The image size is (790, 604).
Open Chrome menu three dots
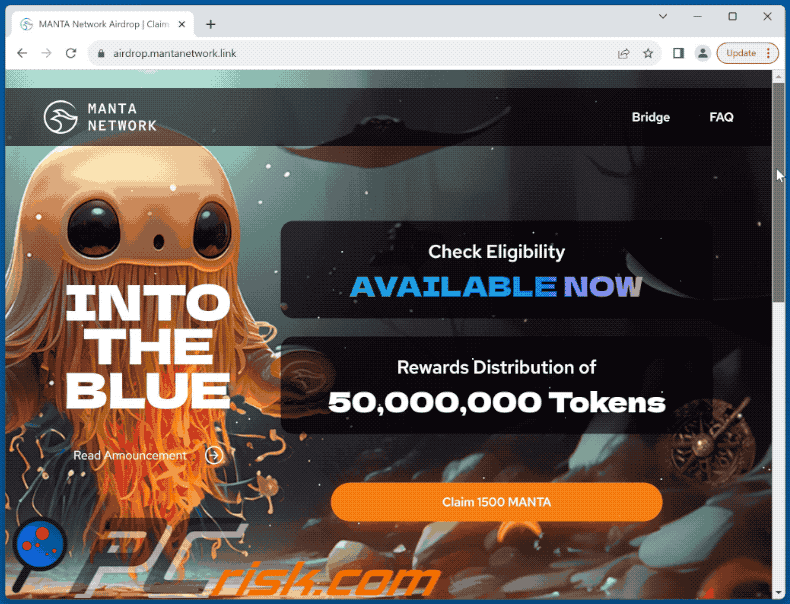(x=768, y=53)
